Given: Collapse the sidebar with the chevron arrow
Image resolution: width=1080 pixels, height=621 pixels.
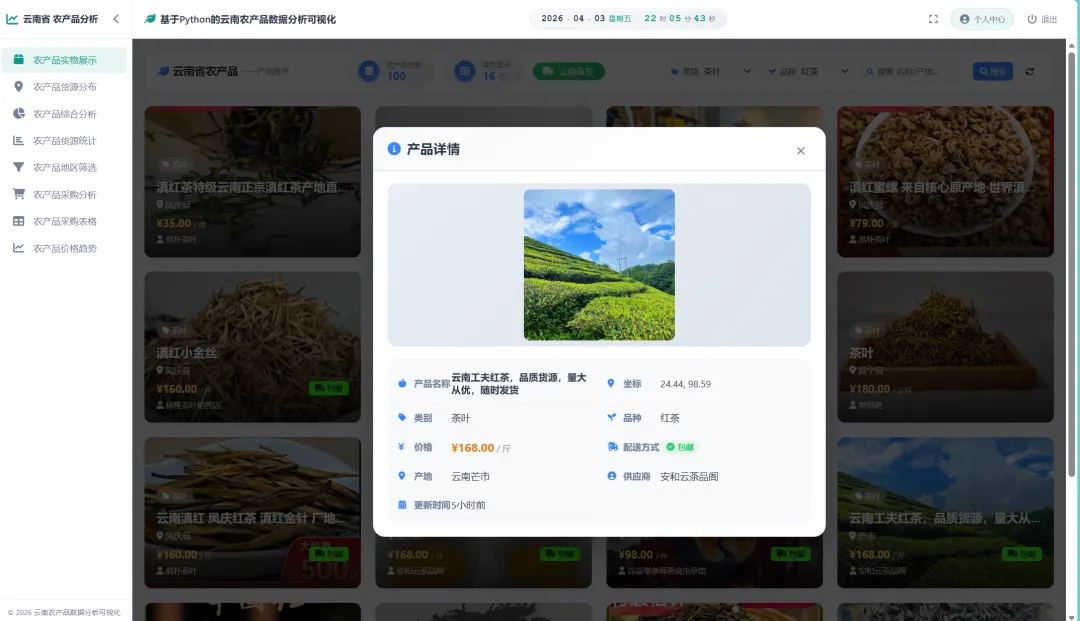Looking at the screenshot, I should coord(116,19).
